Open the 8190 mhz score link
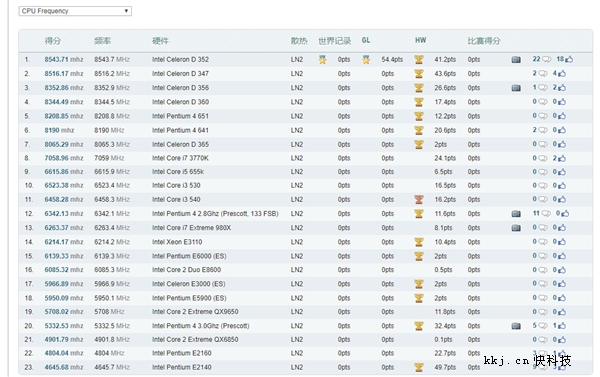This screenshot has height=377, width=600. (59, 130)
